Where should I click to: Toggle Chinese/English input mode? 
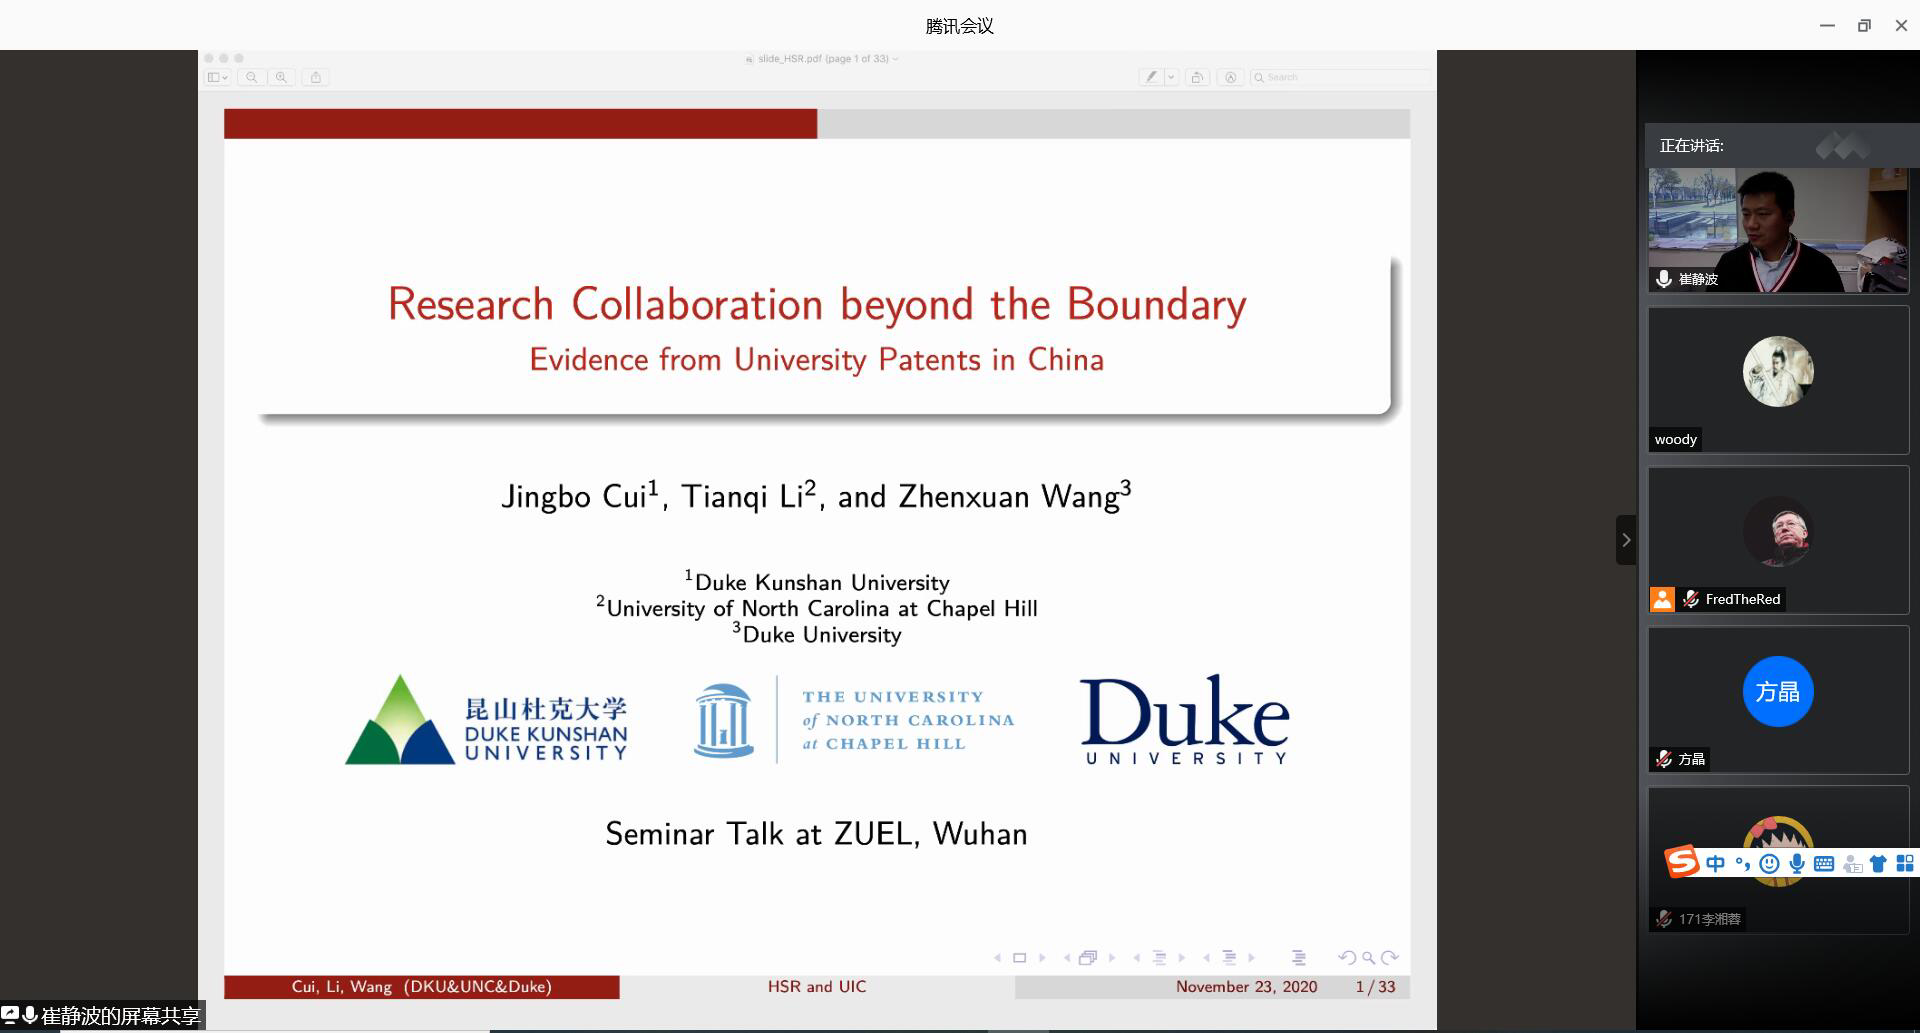click(1716, 864)
